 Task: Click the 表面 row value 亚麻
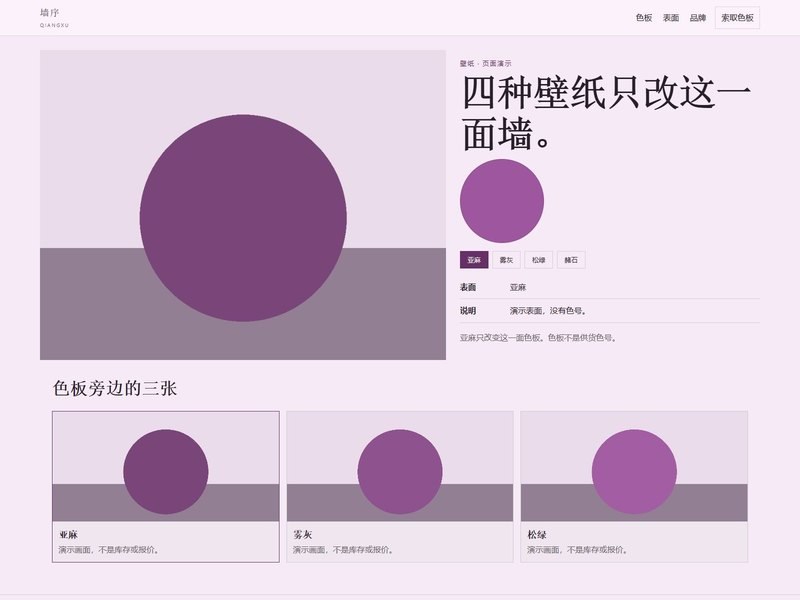pyautogui.click(x=517, y=287)
